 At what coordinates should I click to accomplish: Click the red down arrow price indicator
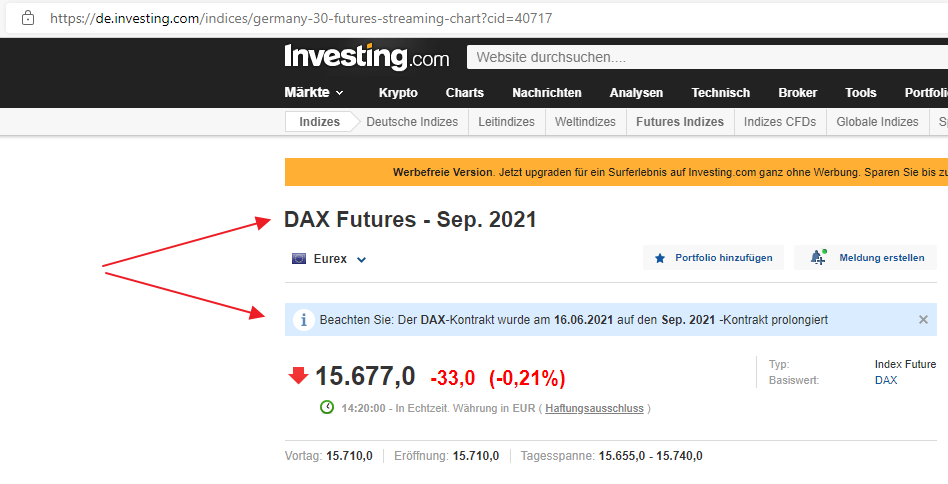click(298, 376)
